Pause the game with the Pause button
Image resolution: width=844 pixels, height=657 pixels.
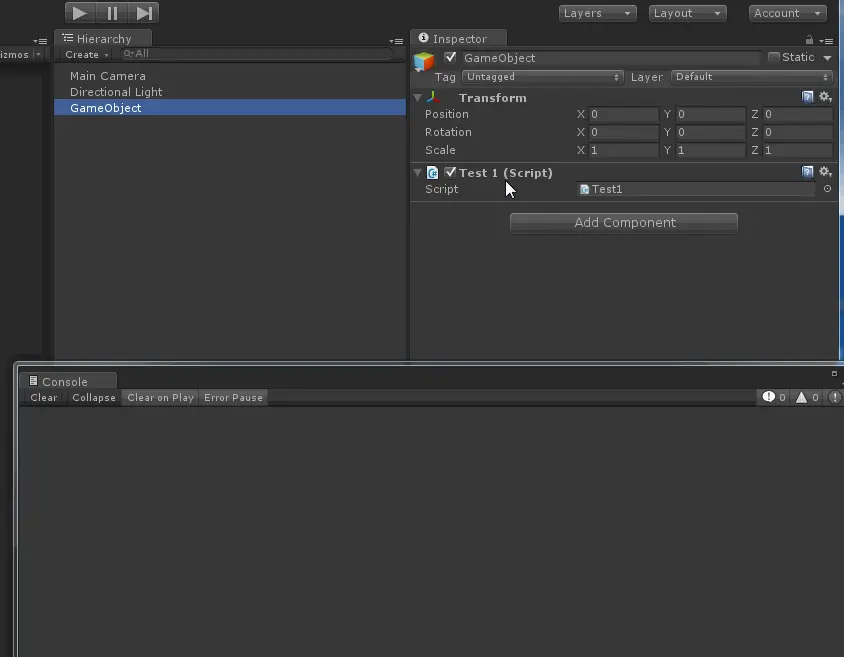112,13
